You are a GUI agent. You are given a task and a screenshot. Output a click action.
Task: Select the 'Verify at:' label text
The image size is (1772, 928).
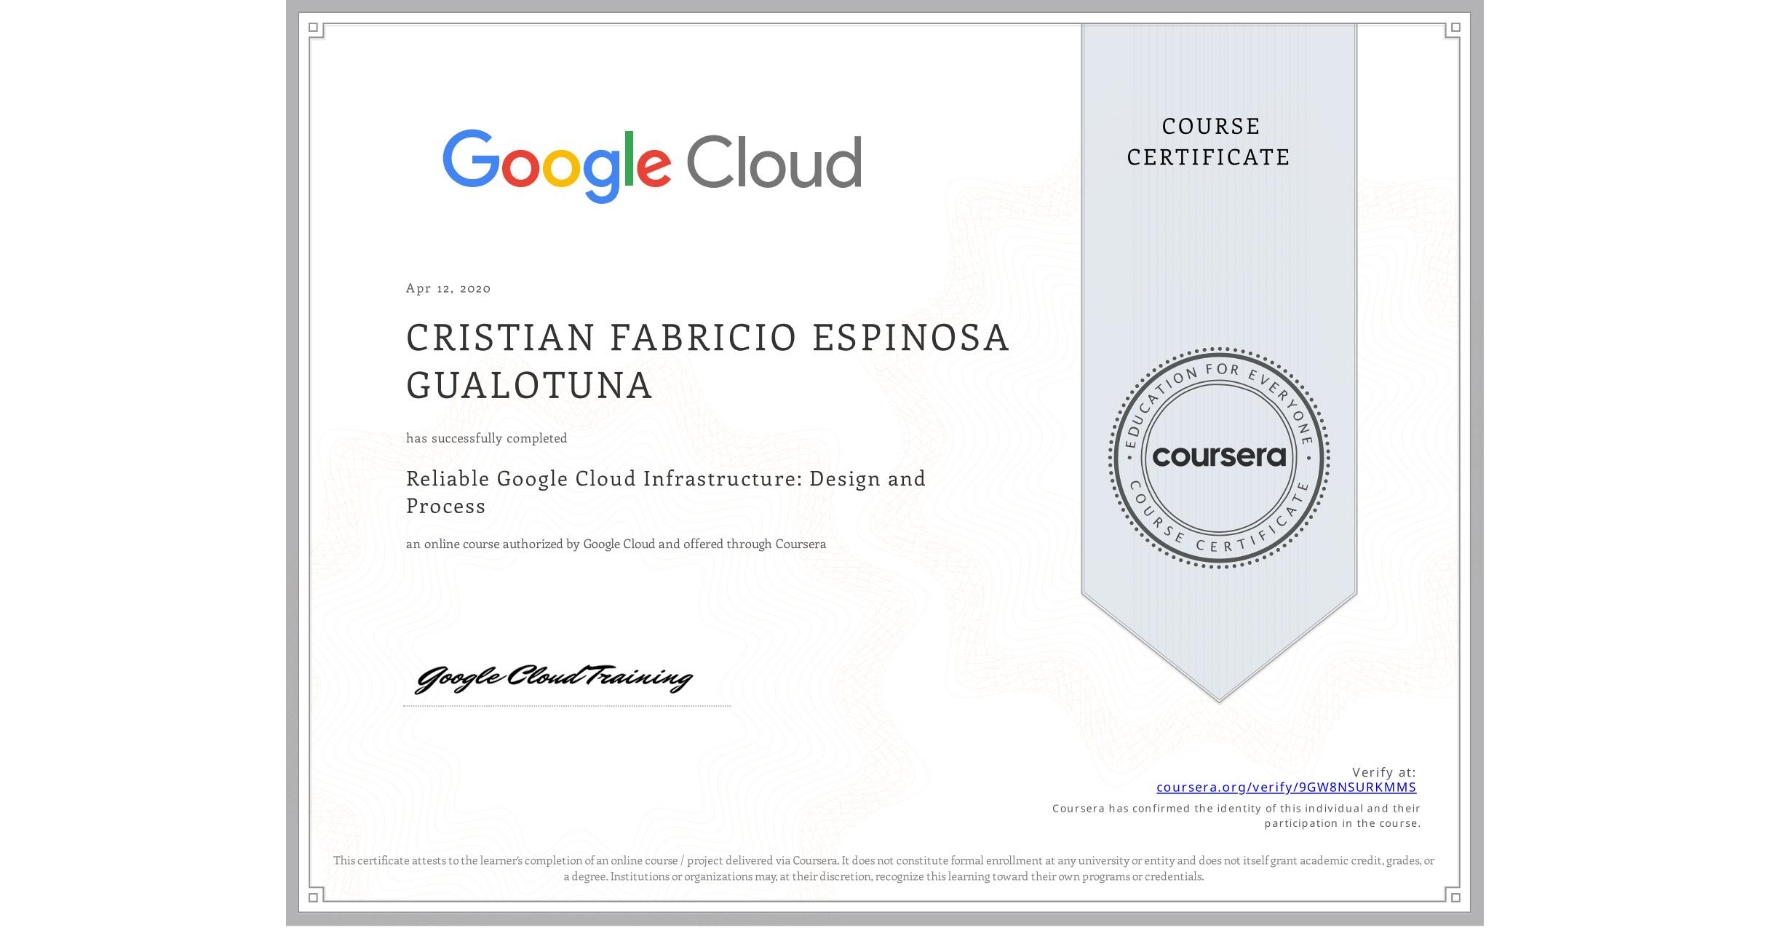pos(1385,770)
